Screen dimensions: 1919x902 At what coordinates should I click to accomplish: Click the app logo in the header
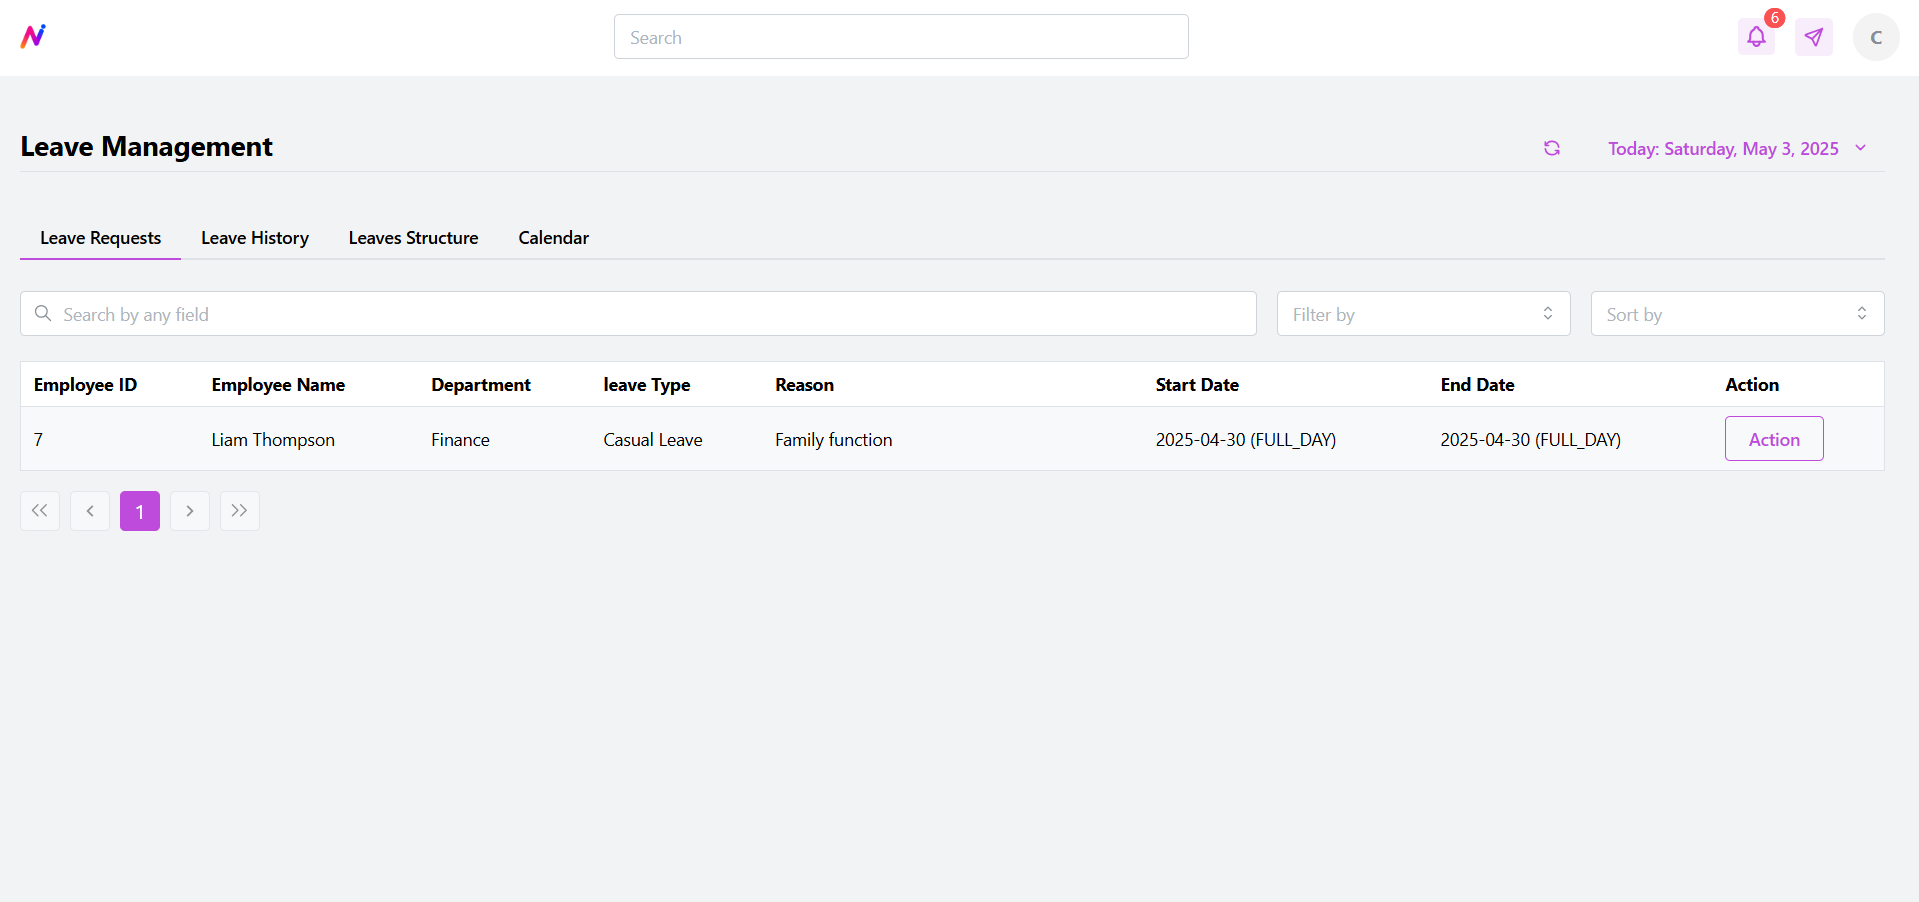[x=33, y=37]
